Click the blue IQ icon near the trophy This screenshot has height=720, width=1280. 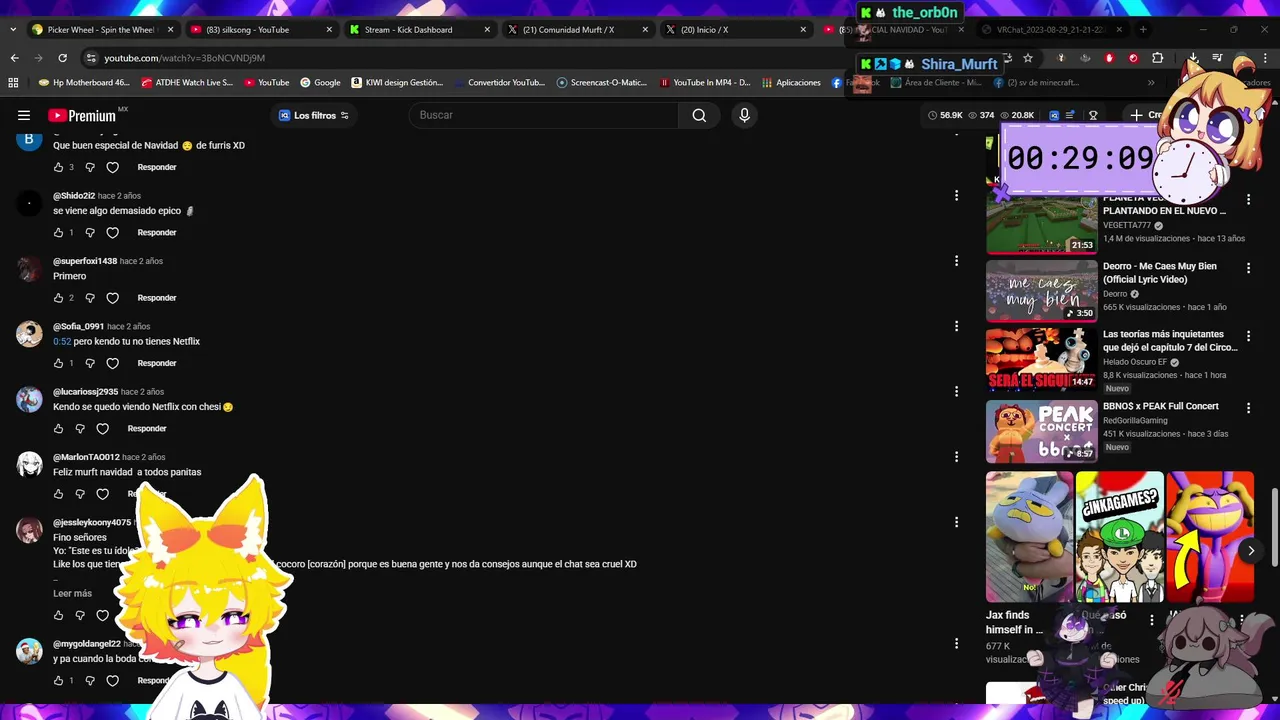click(x=1054, y=115)
